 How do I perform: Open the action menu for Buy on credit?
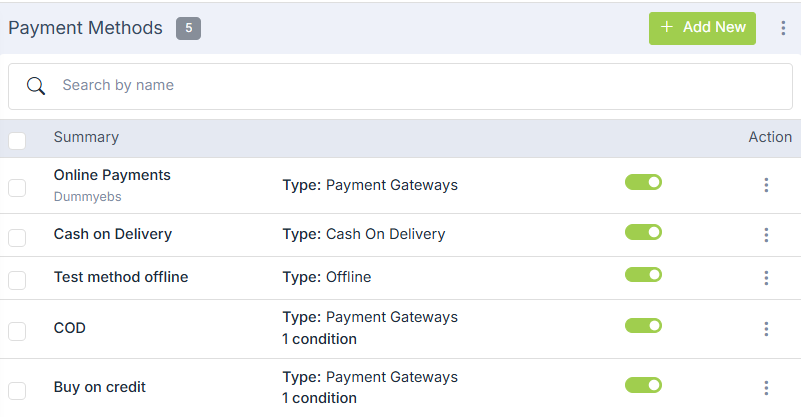(x=766, y=388)
